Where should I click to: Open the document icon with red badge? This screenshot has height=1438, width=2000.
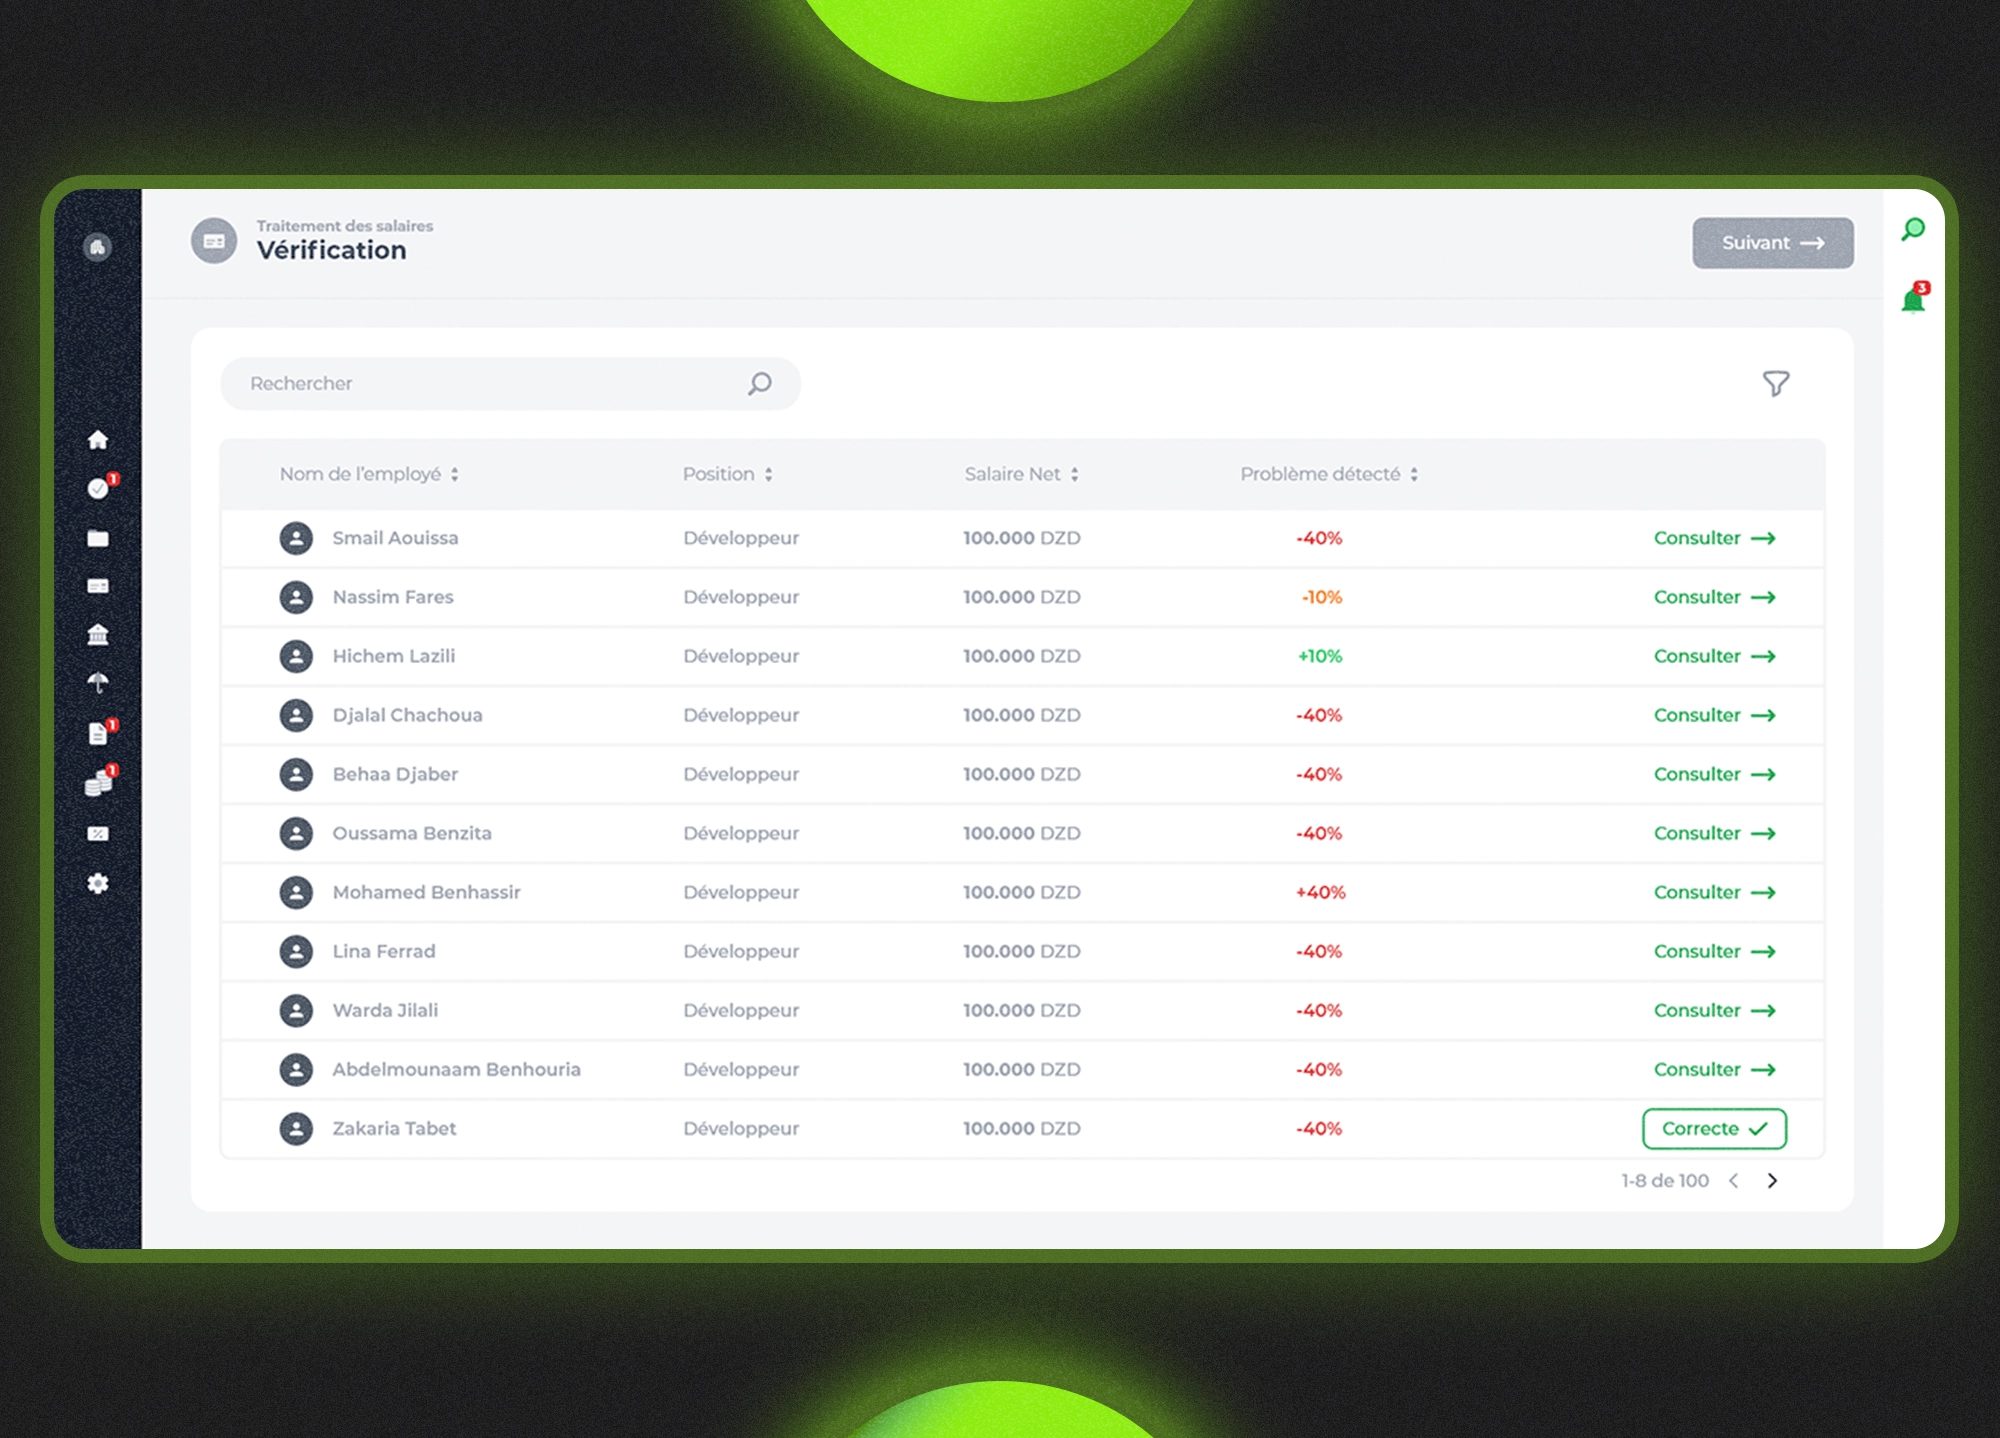pos(99,733)
